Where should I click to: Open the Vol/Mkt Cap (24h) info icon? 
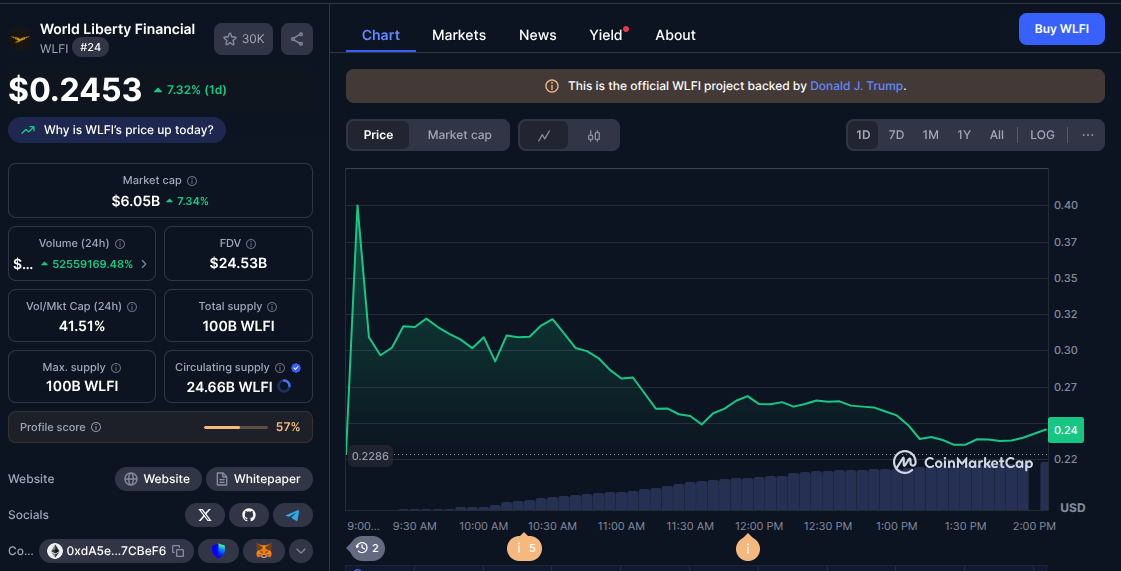[132, 307]
